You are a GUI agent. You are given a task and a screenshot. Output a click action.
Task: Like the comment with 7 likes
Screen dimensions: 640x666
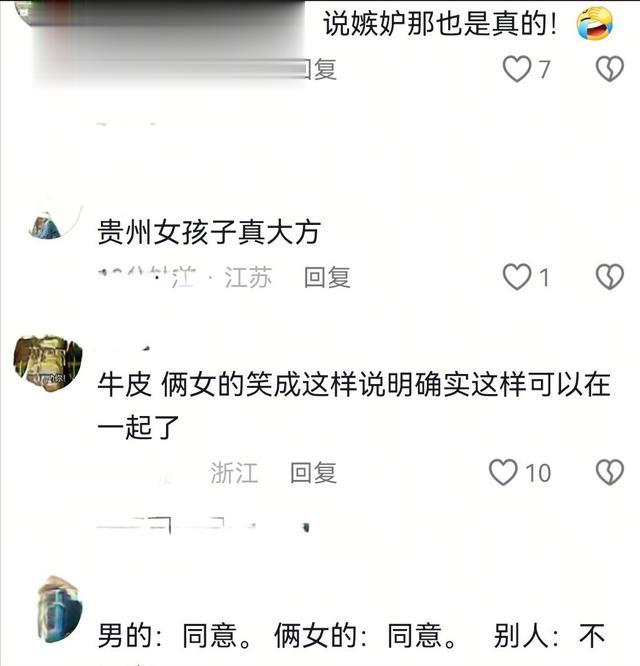point(517,69)
